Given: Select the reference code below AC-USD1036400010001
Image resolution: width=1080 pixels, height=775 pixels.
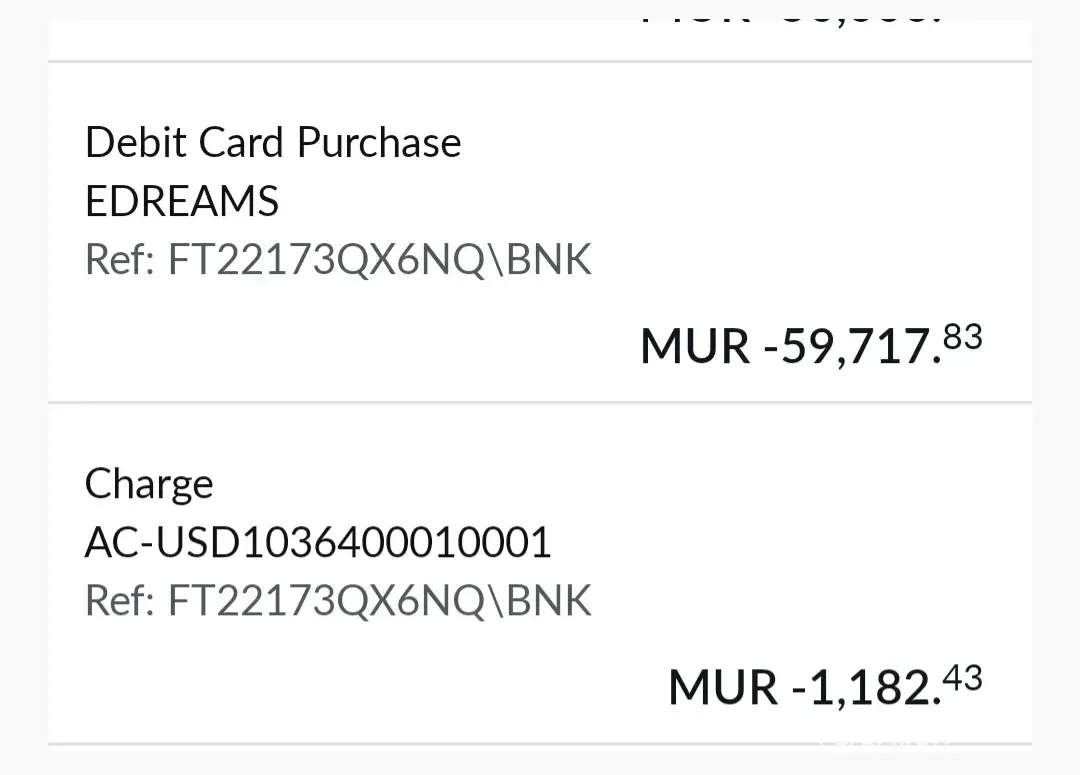Looking at the screenshot, I should (380, 601).
